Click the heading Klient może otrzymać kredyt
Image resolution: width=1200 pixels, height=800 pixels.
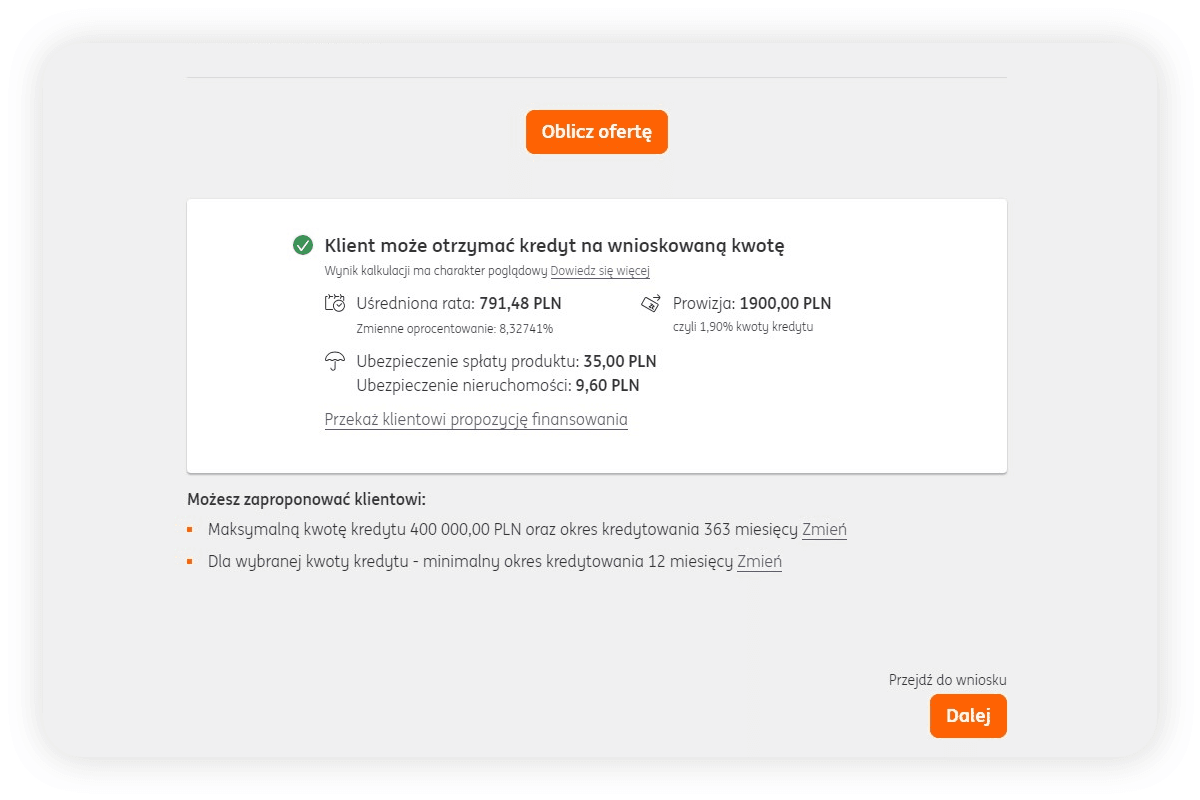(x=554, y=246)
